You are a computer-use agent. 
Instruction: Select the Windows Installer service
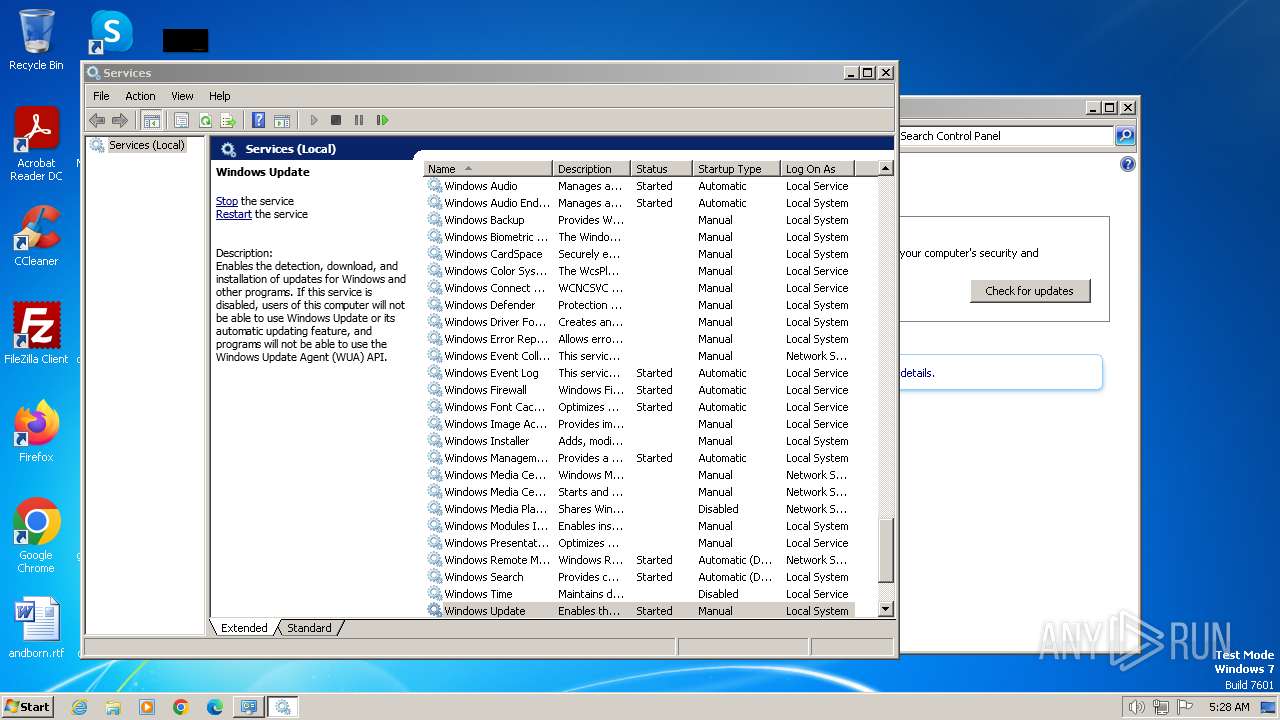(x=640, y=441)
